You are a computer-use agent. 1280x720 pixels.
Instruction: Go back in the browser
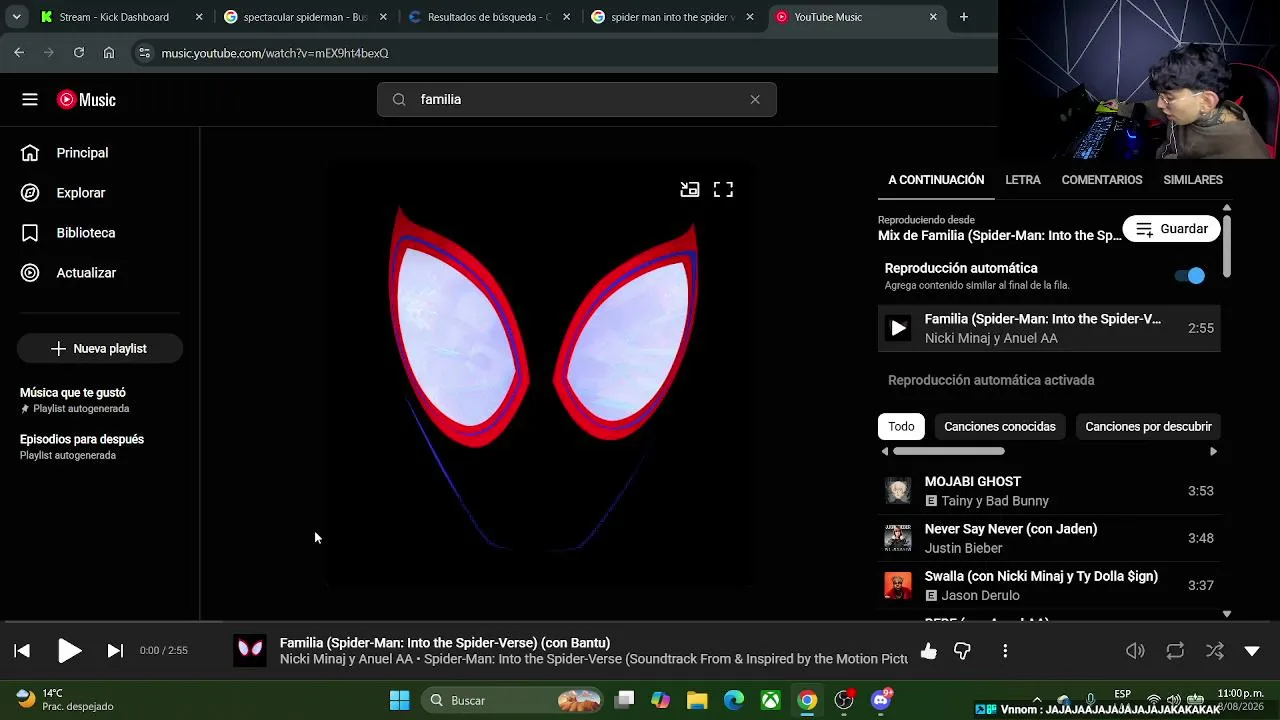point(19,53)
